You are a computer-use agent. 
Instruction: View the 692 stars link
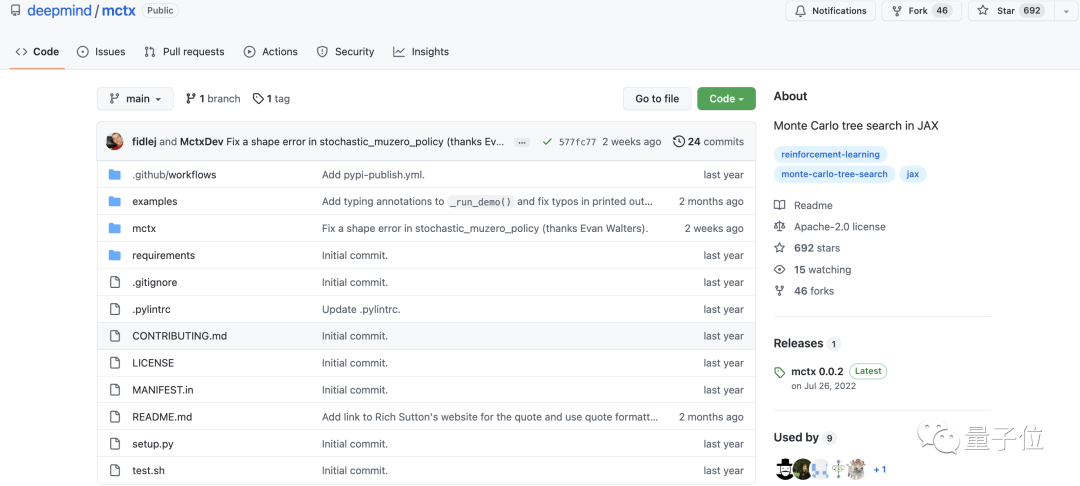click(807, 248)
